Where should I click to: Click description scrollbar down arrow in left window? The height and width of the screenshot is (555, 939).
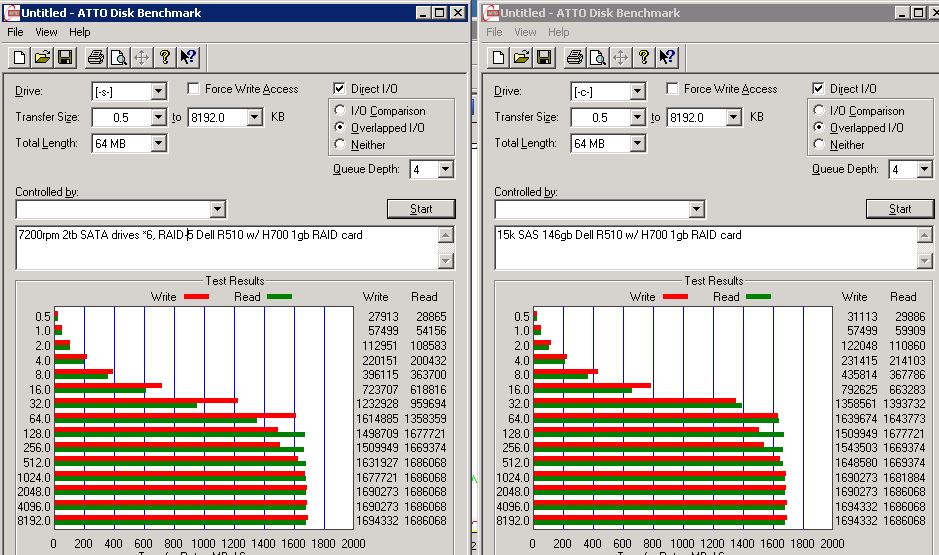(x=446, y=261)
